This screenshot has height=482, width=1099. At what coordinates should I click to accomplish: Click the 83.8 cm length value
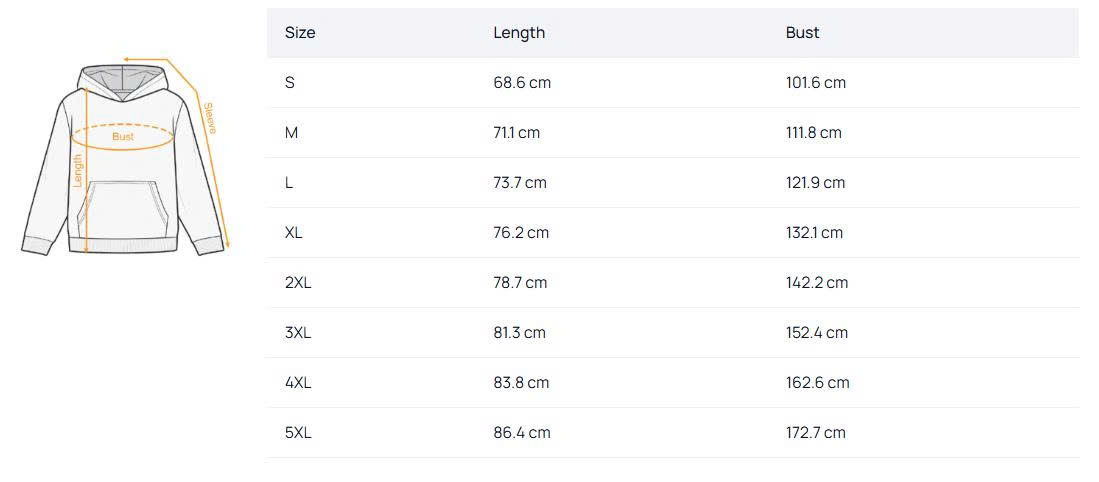(x=521, y=383)
